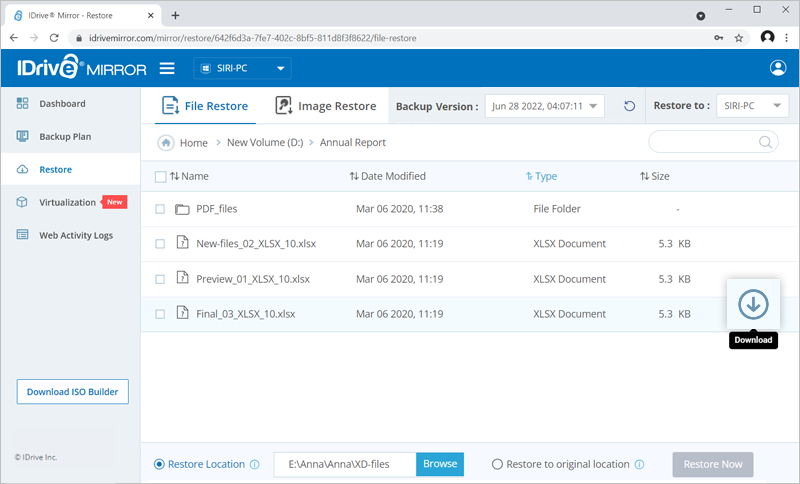
Task: Open the user profile icon
Action: click(x=778, y=68)
